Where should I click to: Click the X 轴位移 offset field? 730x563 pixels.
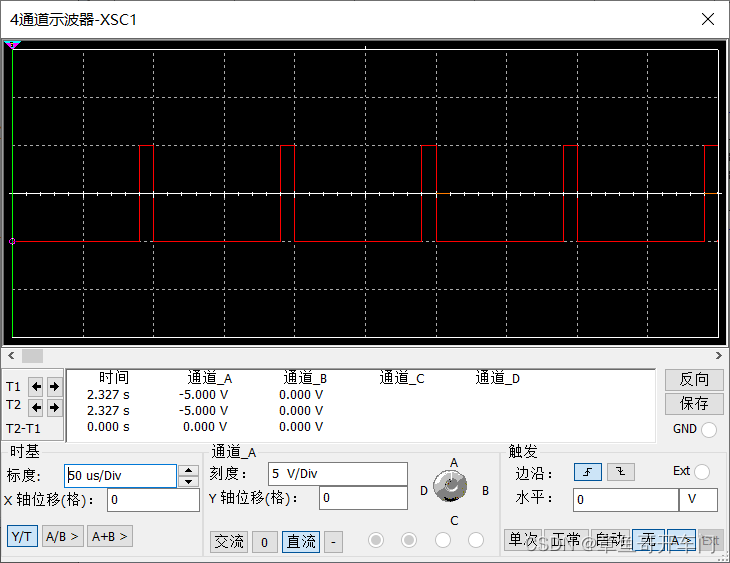point(153,500)
